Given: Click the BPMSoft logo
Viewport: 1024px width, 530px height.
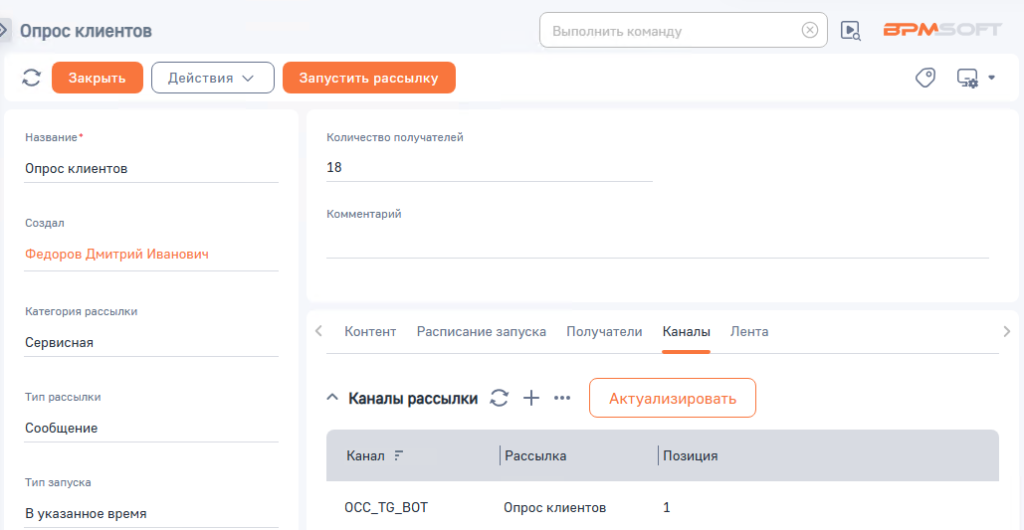Looking at the screenshot, I should (943, 30).
